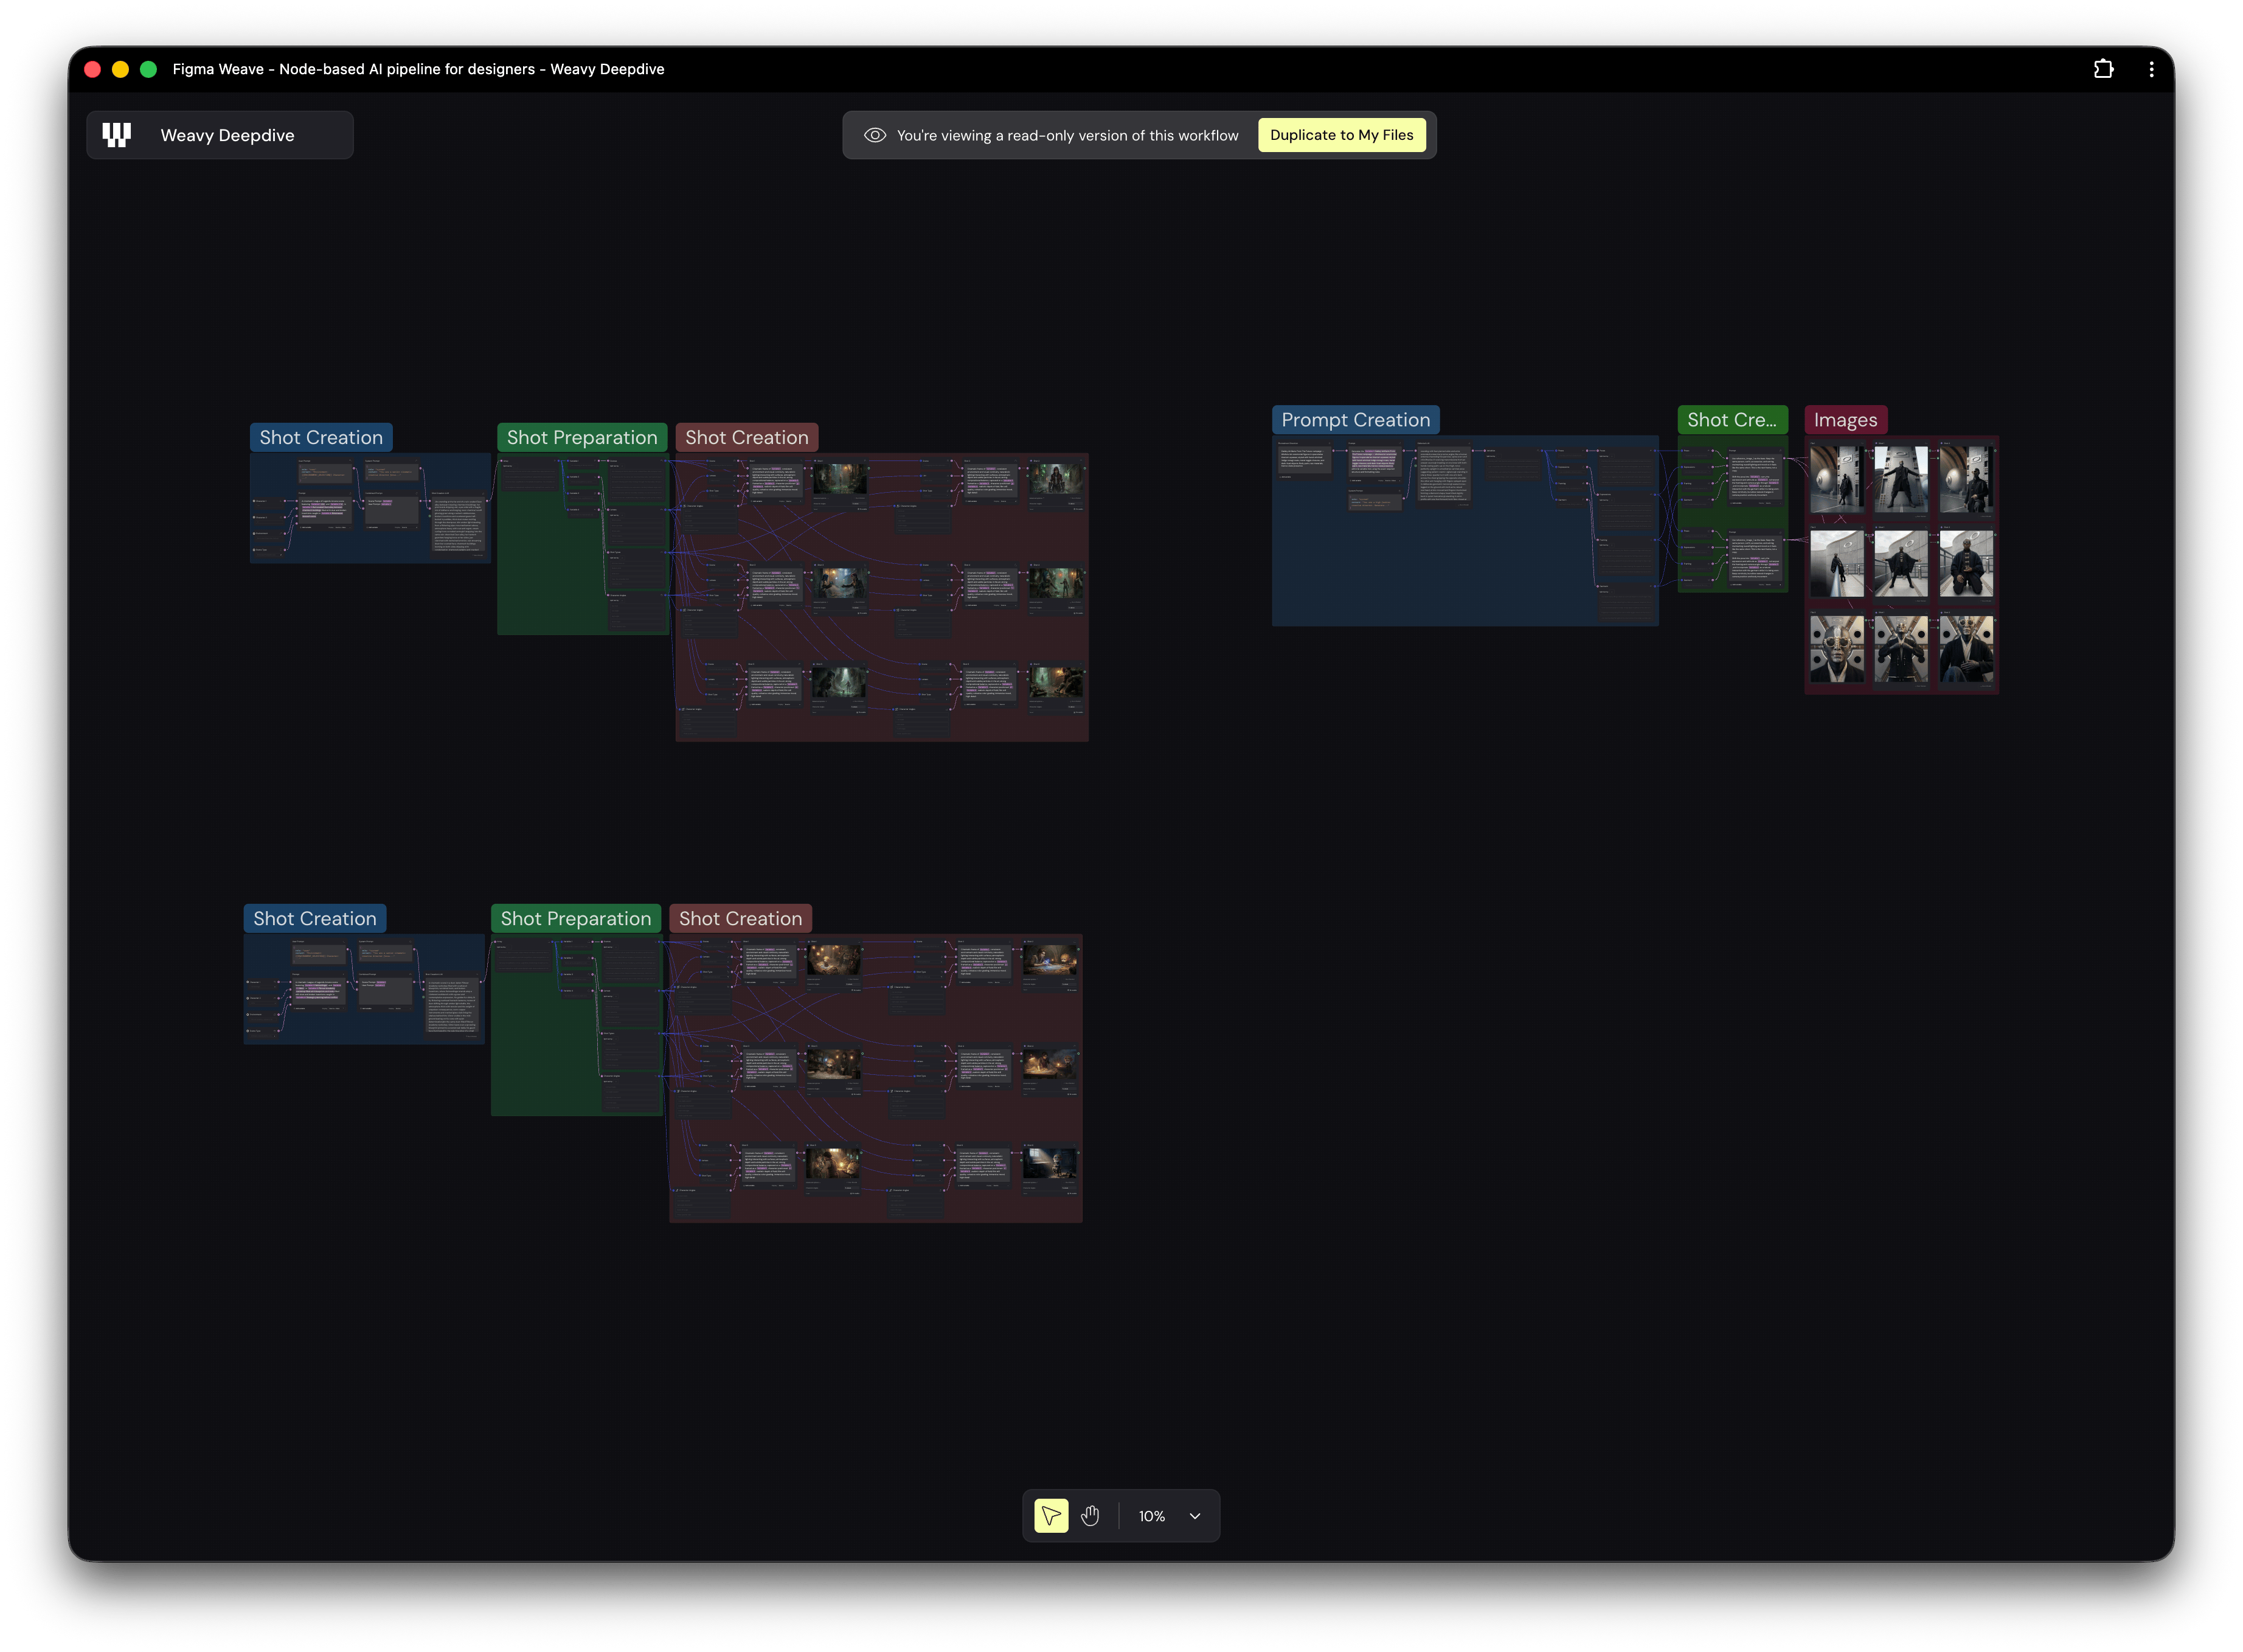Click the Weavy logo icon
The height and width of the screenshot is (1652, 2243).
tap(117, 135)
